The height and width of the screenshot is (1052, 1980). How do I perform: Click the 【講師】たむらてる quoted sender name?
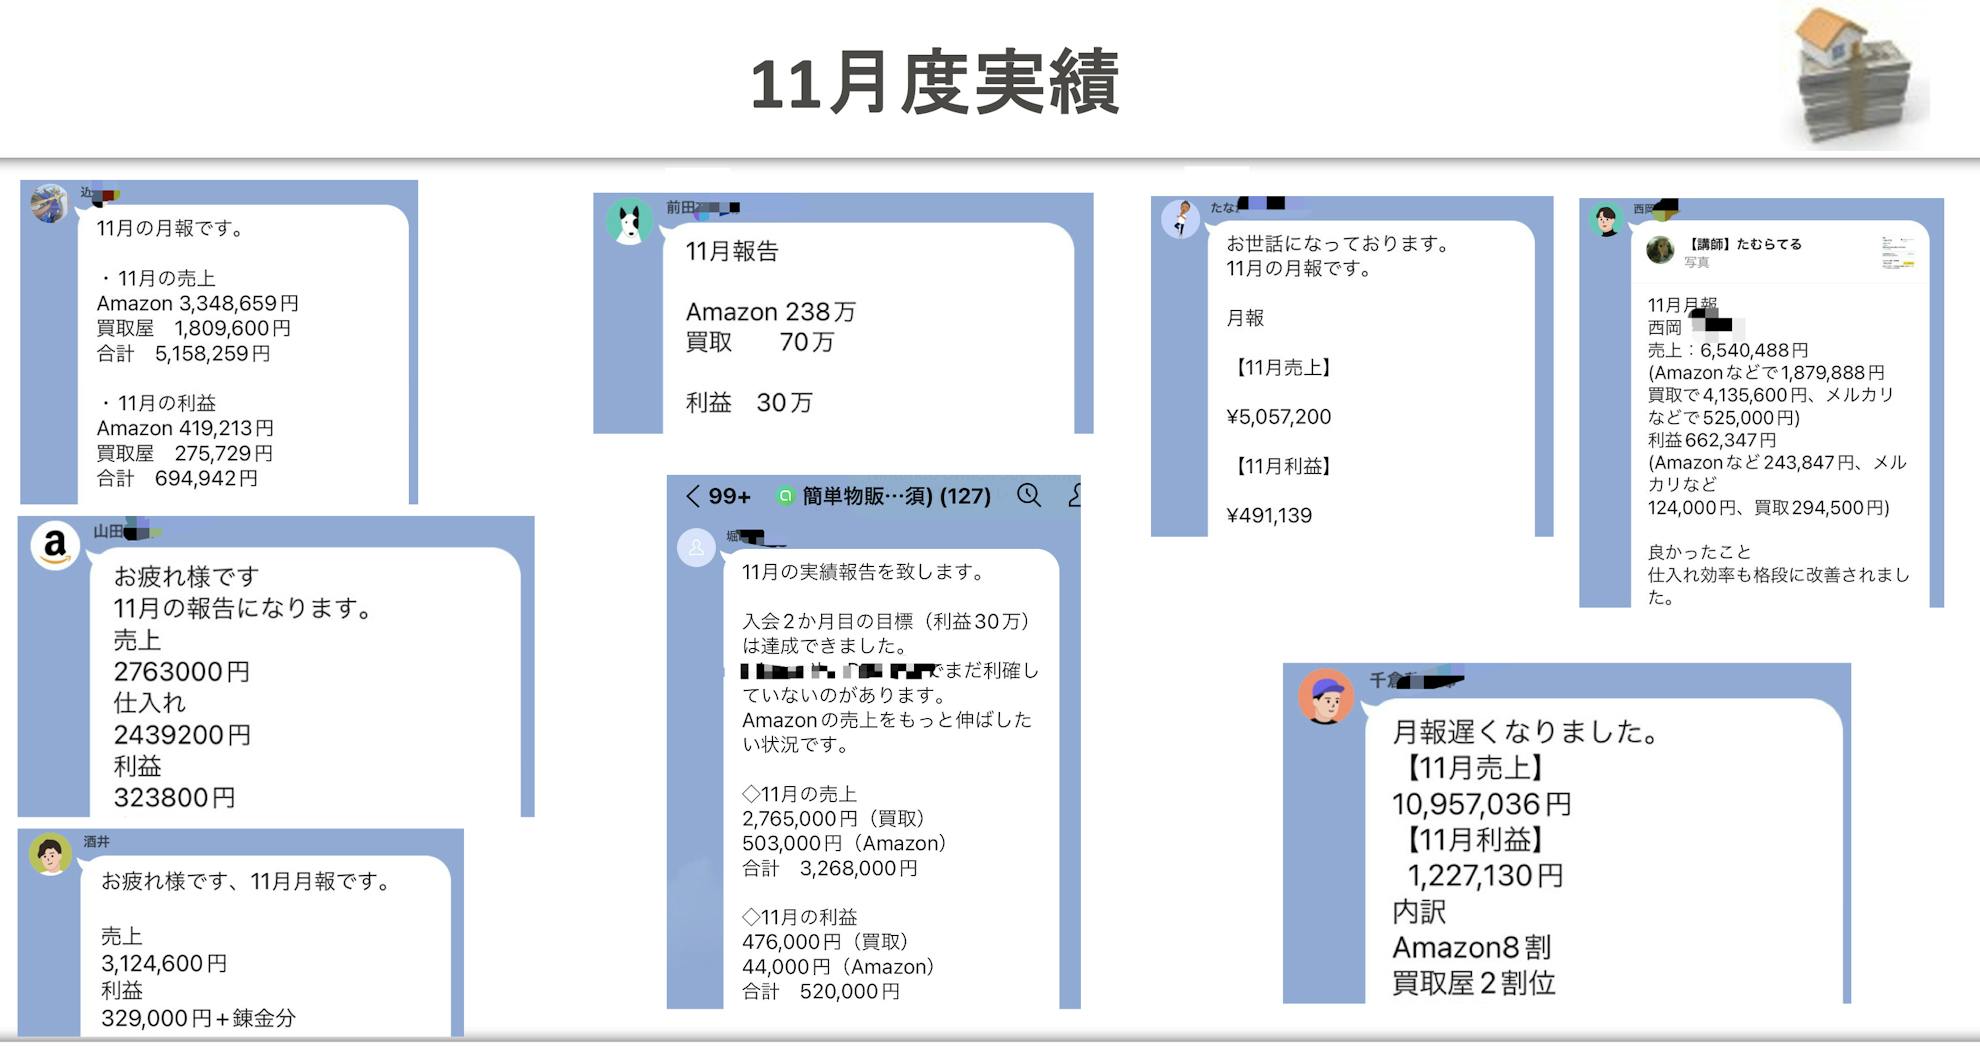tap(1745, 244)
